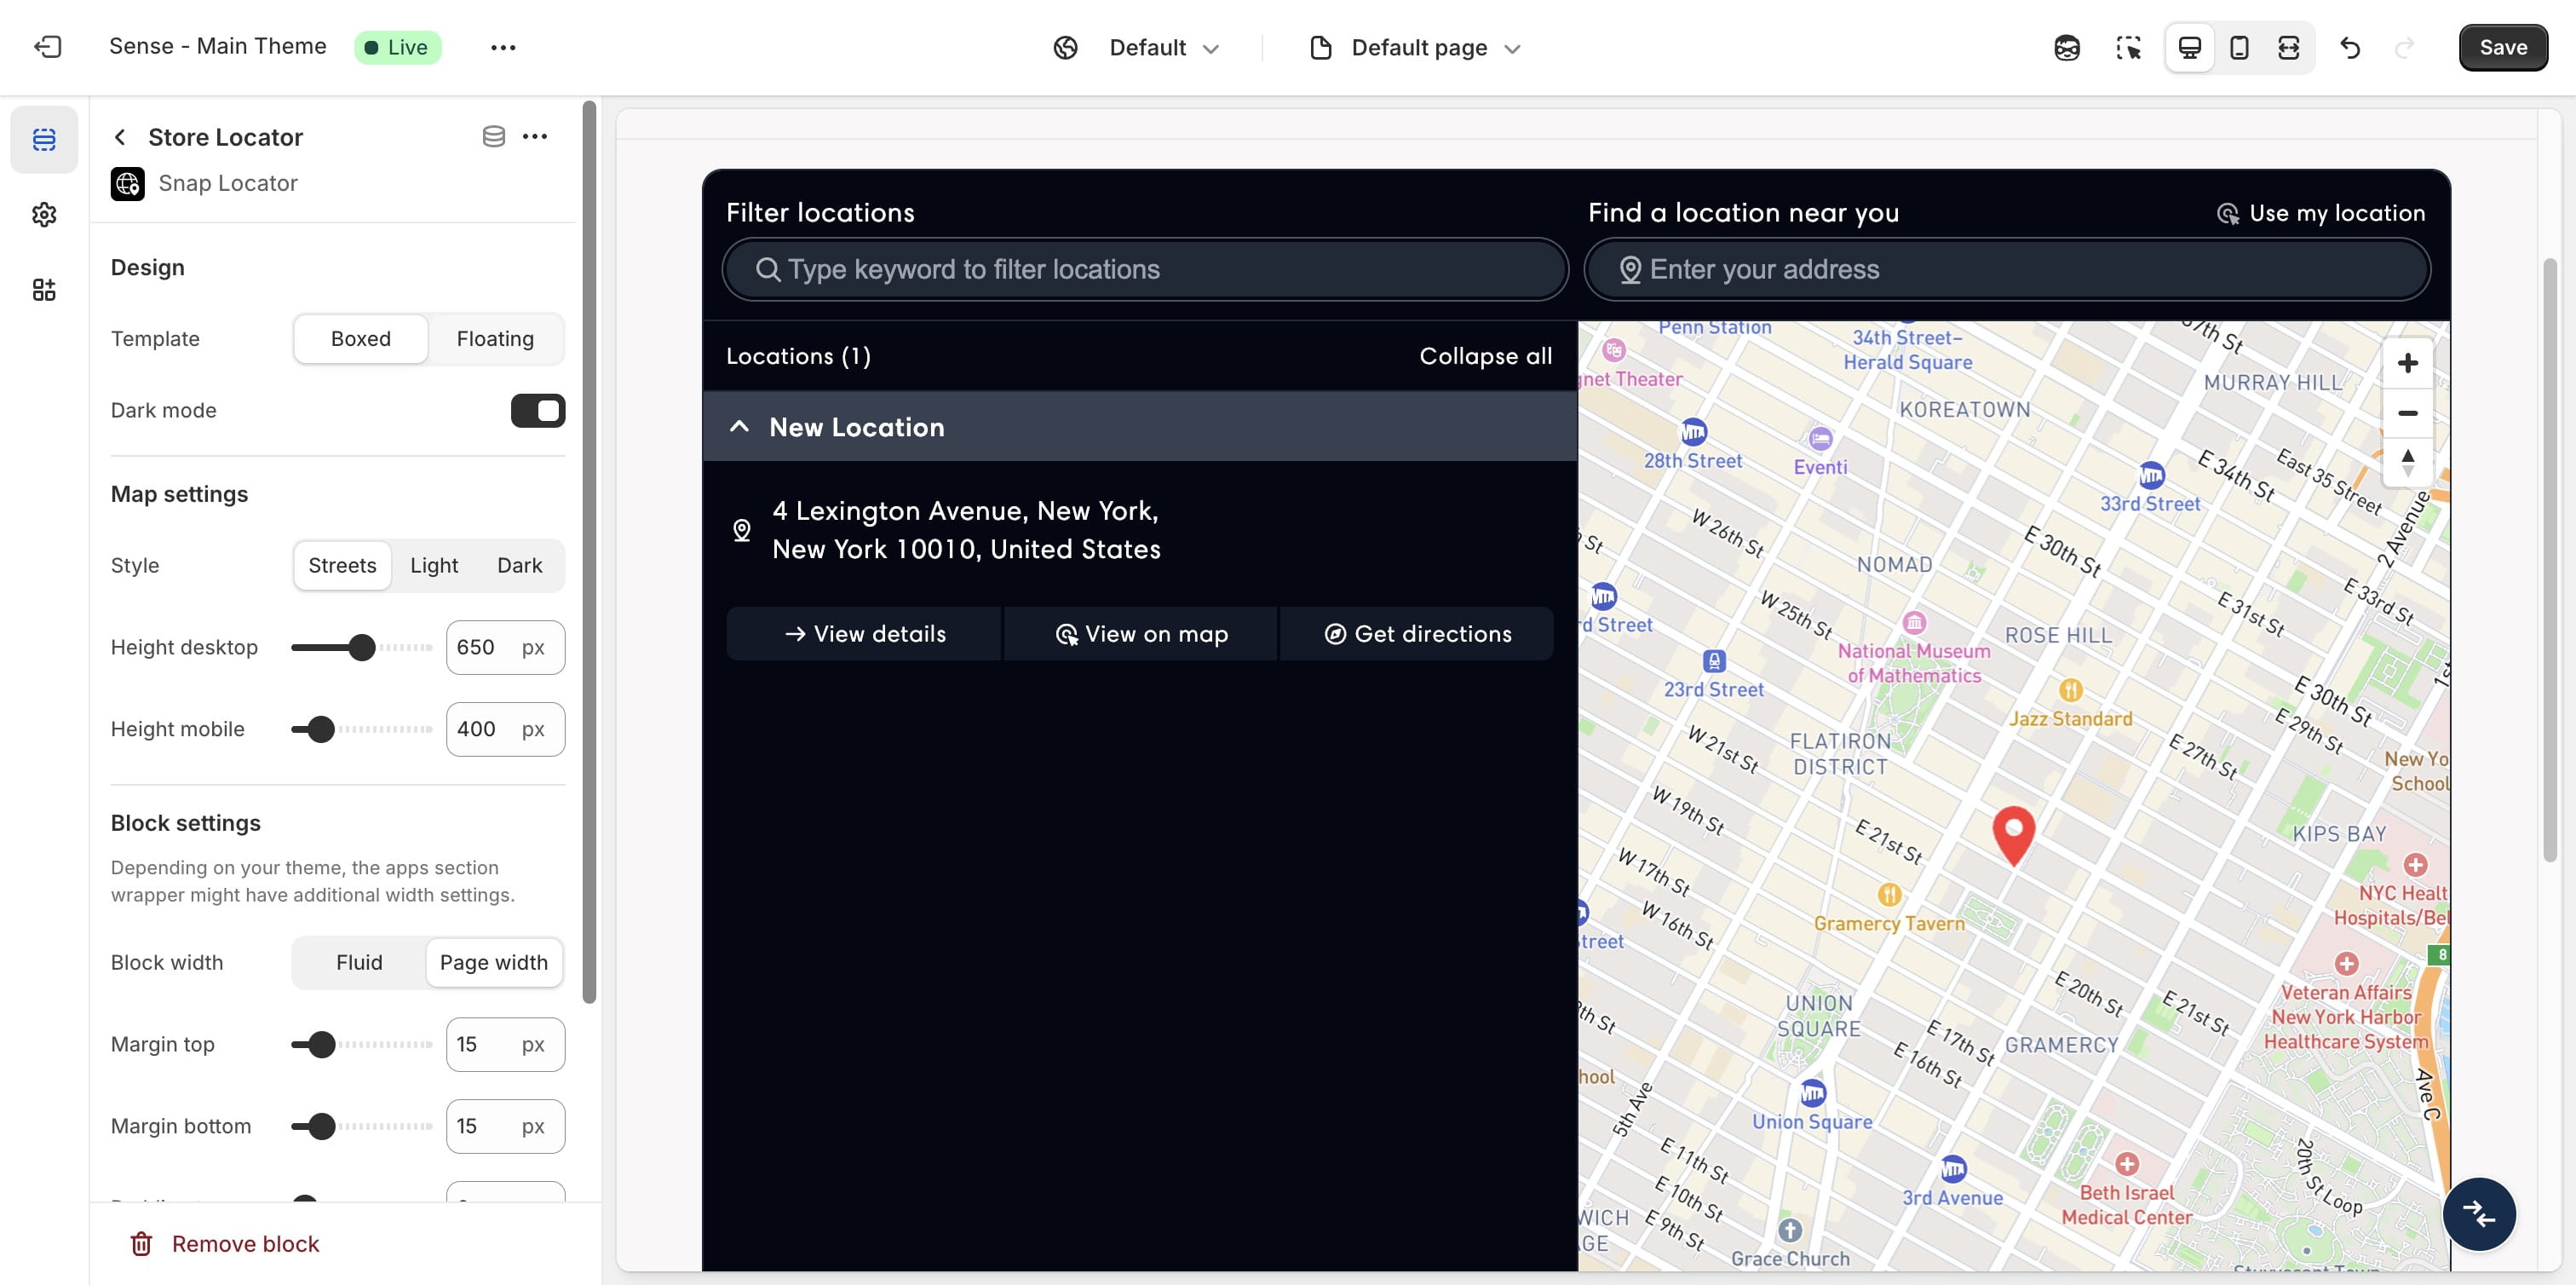
Task: Click the undo arrow icon
Action: (x=2351, y=47)
